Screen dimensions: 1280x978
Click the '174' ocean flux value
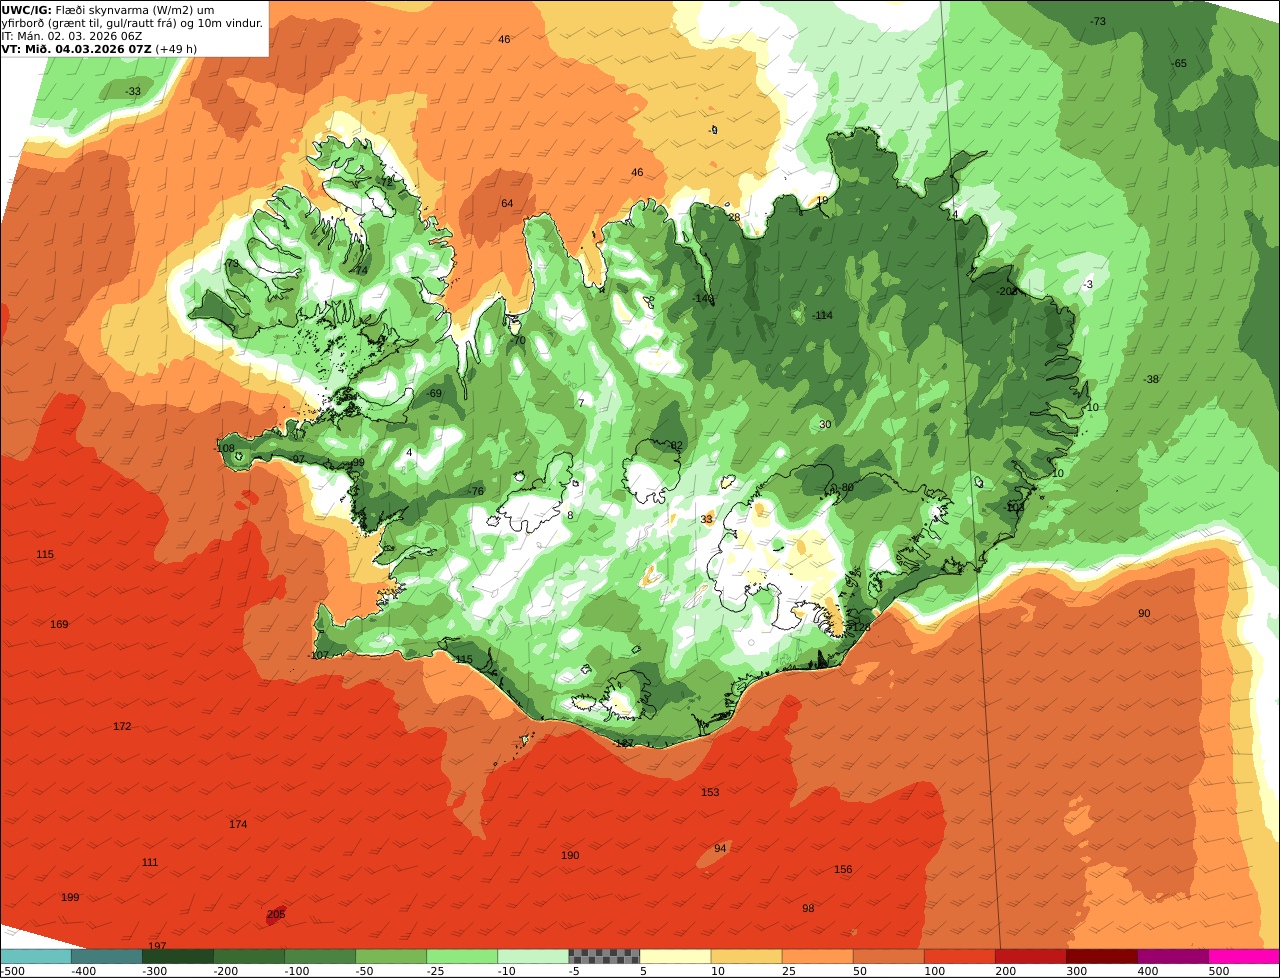coord(237,825)
